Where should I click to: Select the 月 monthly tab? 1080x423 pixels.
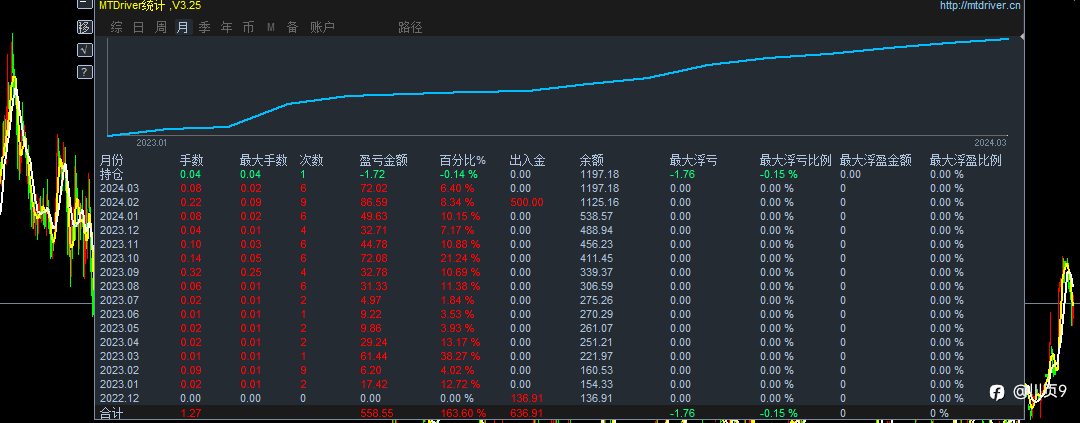coord(183,28)
